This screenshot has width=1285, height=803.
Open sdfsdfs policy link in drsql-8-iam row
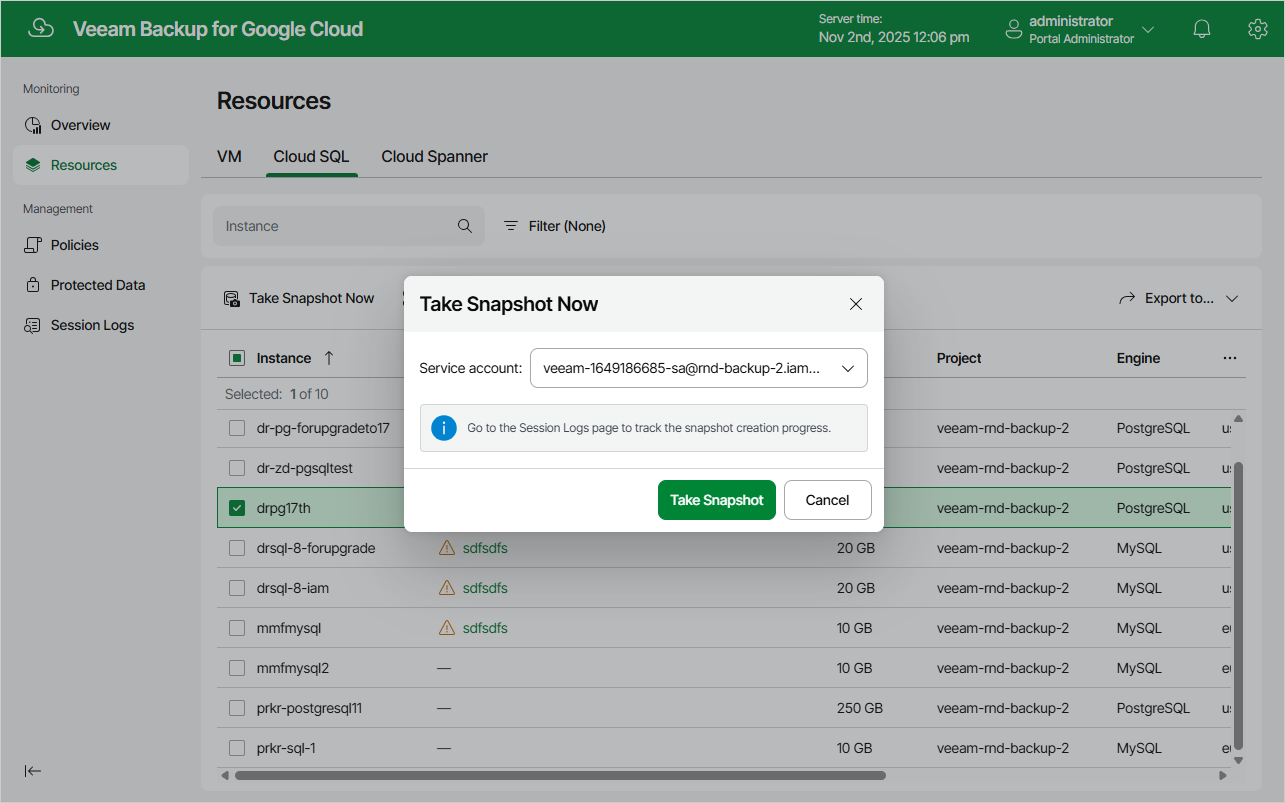click(485, 588)
